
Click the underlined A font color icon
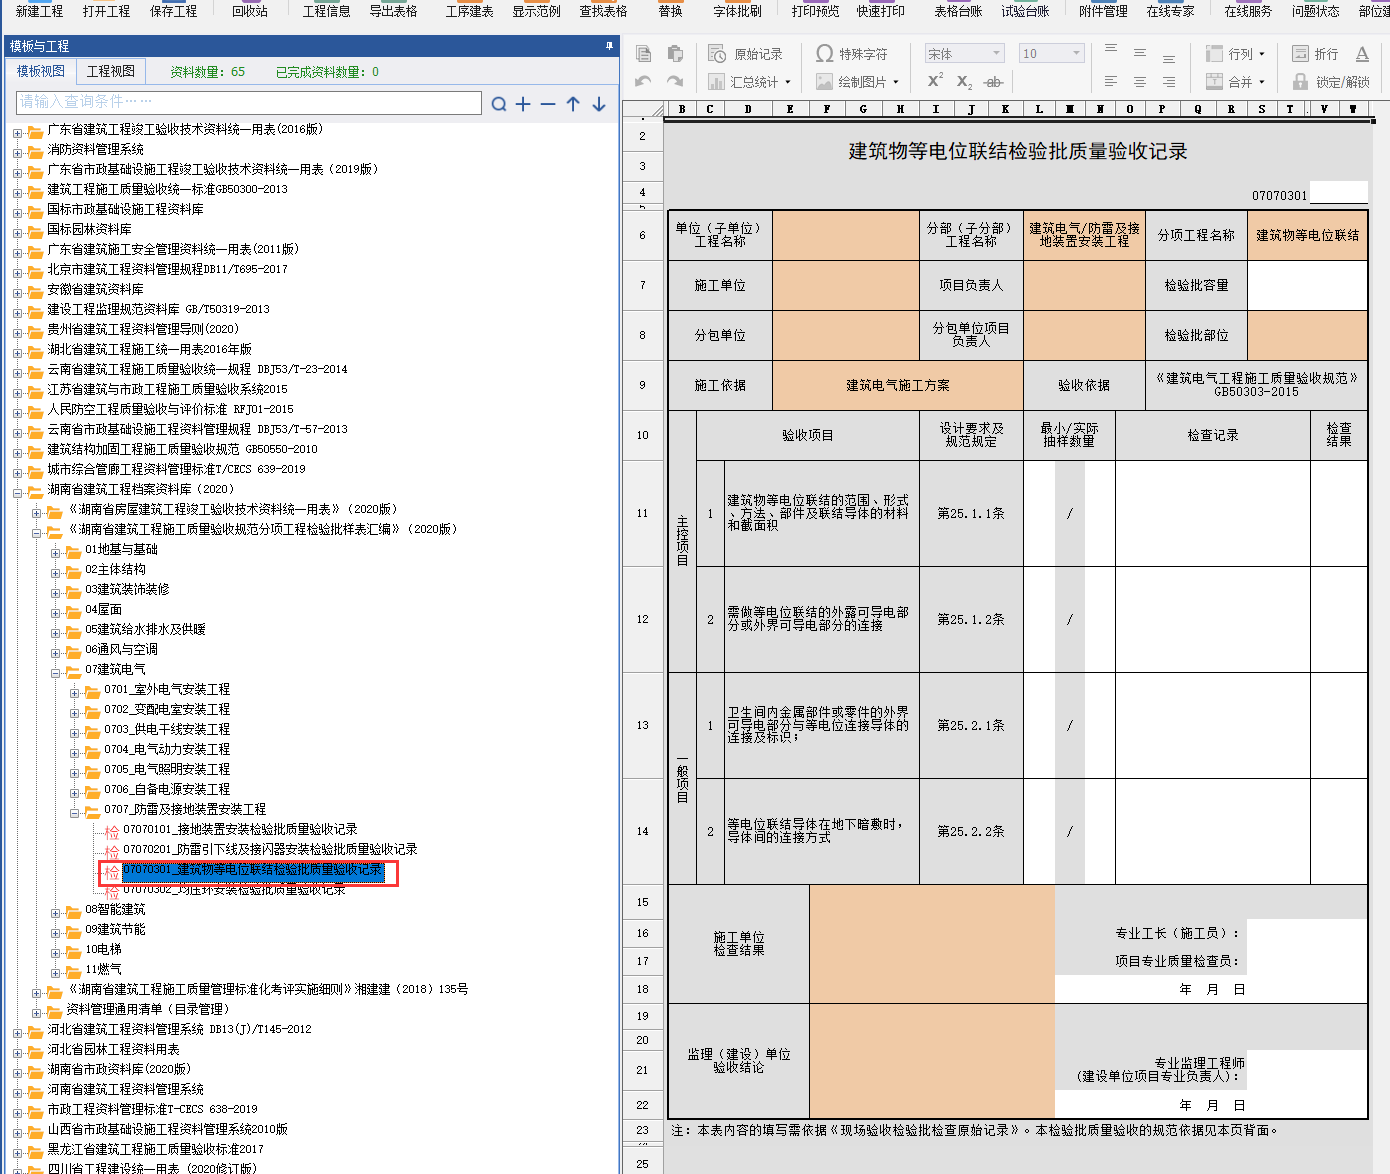(x=1362, y=54)
